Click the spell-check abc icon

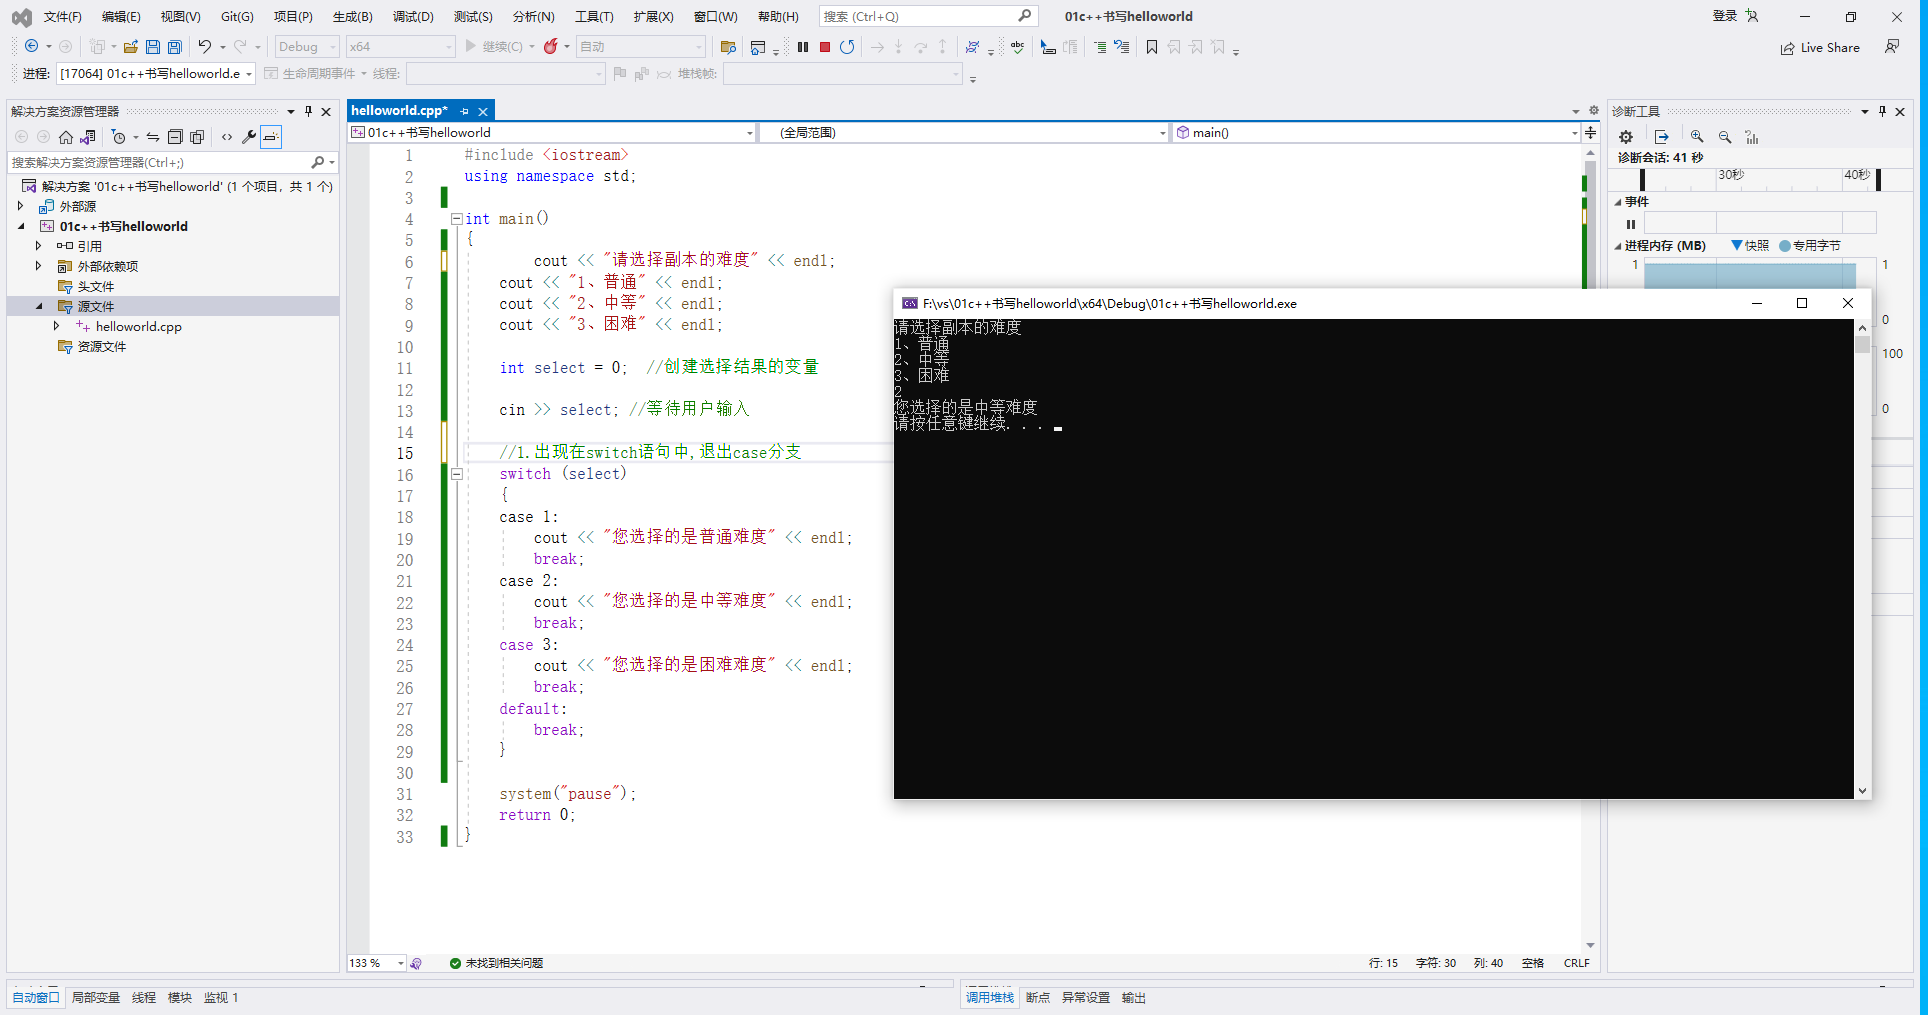coord(1018,47)
